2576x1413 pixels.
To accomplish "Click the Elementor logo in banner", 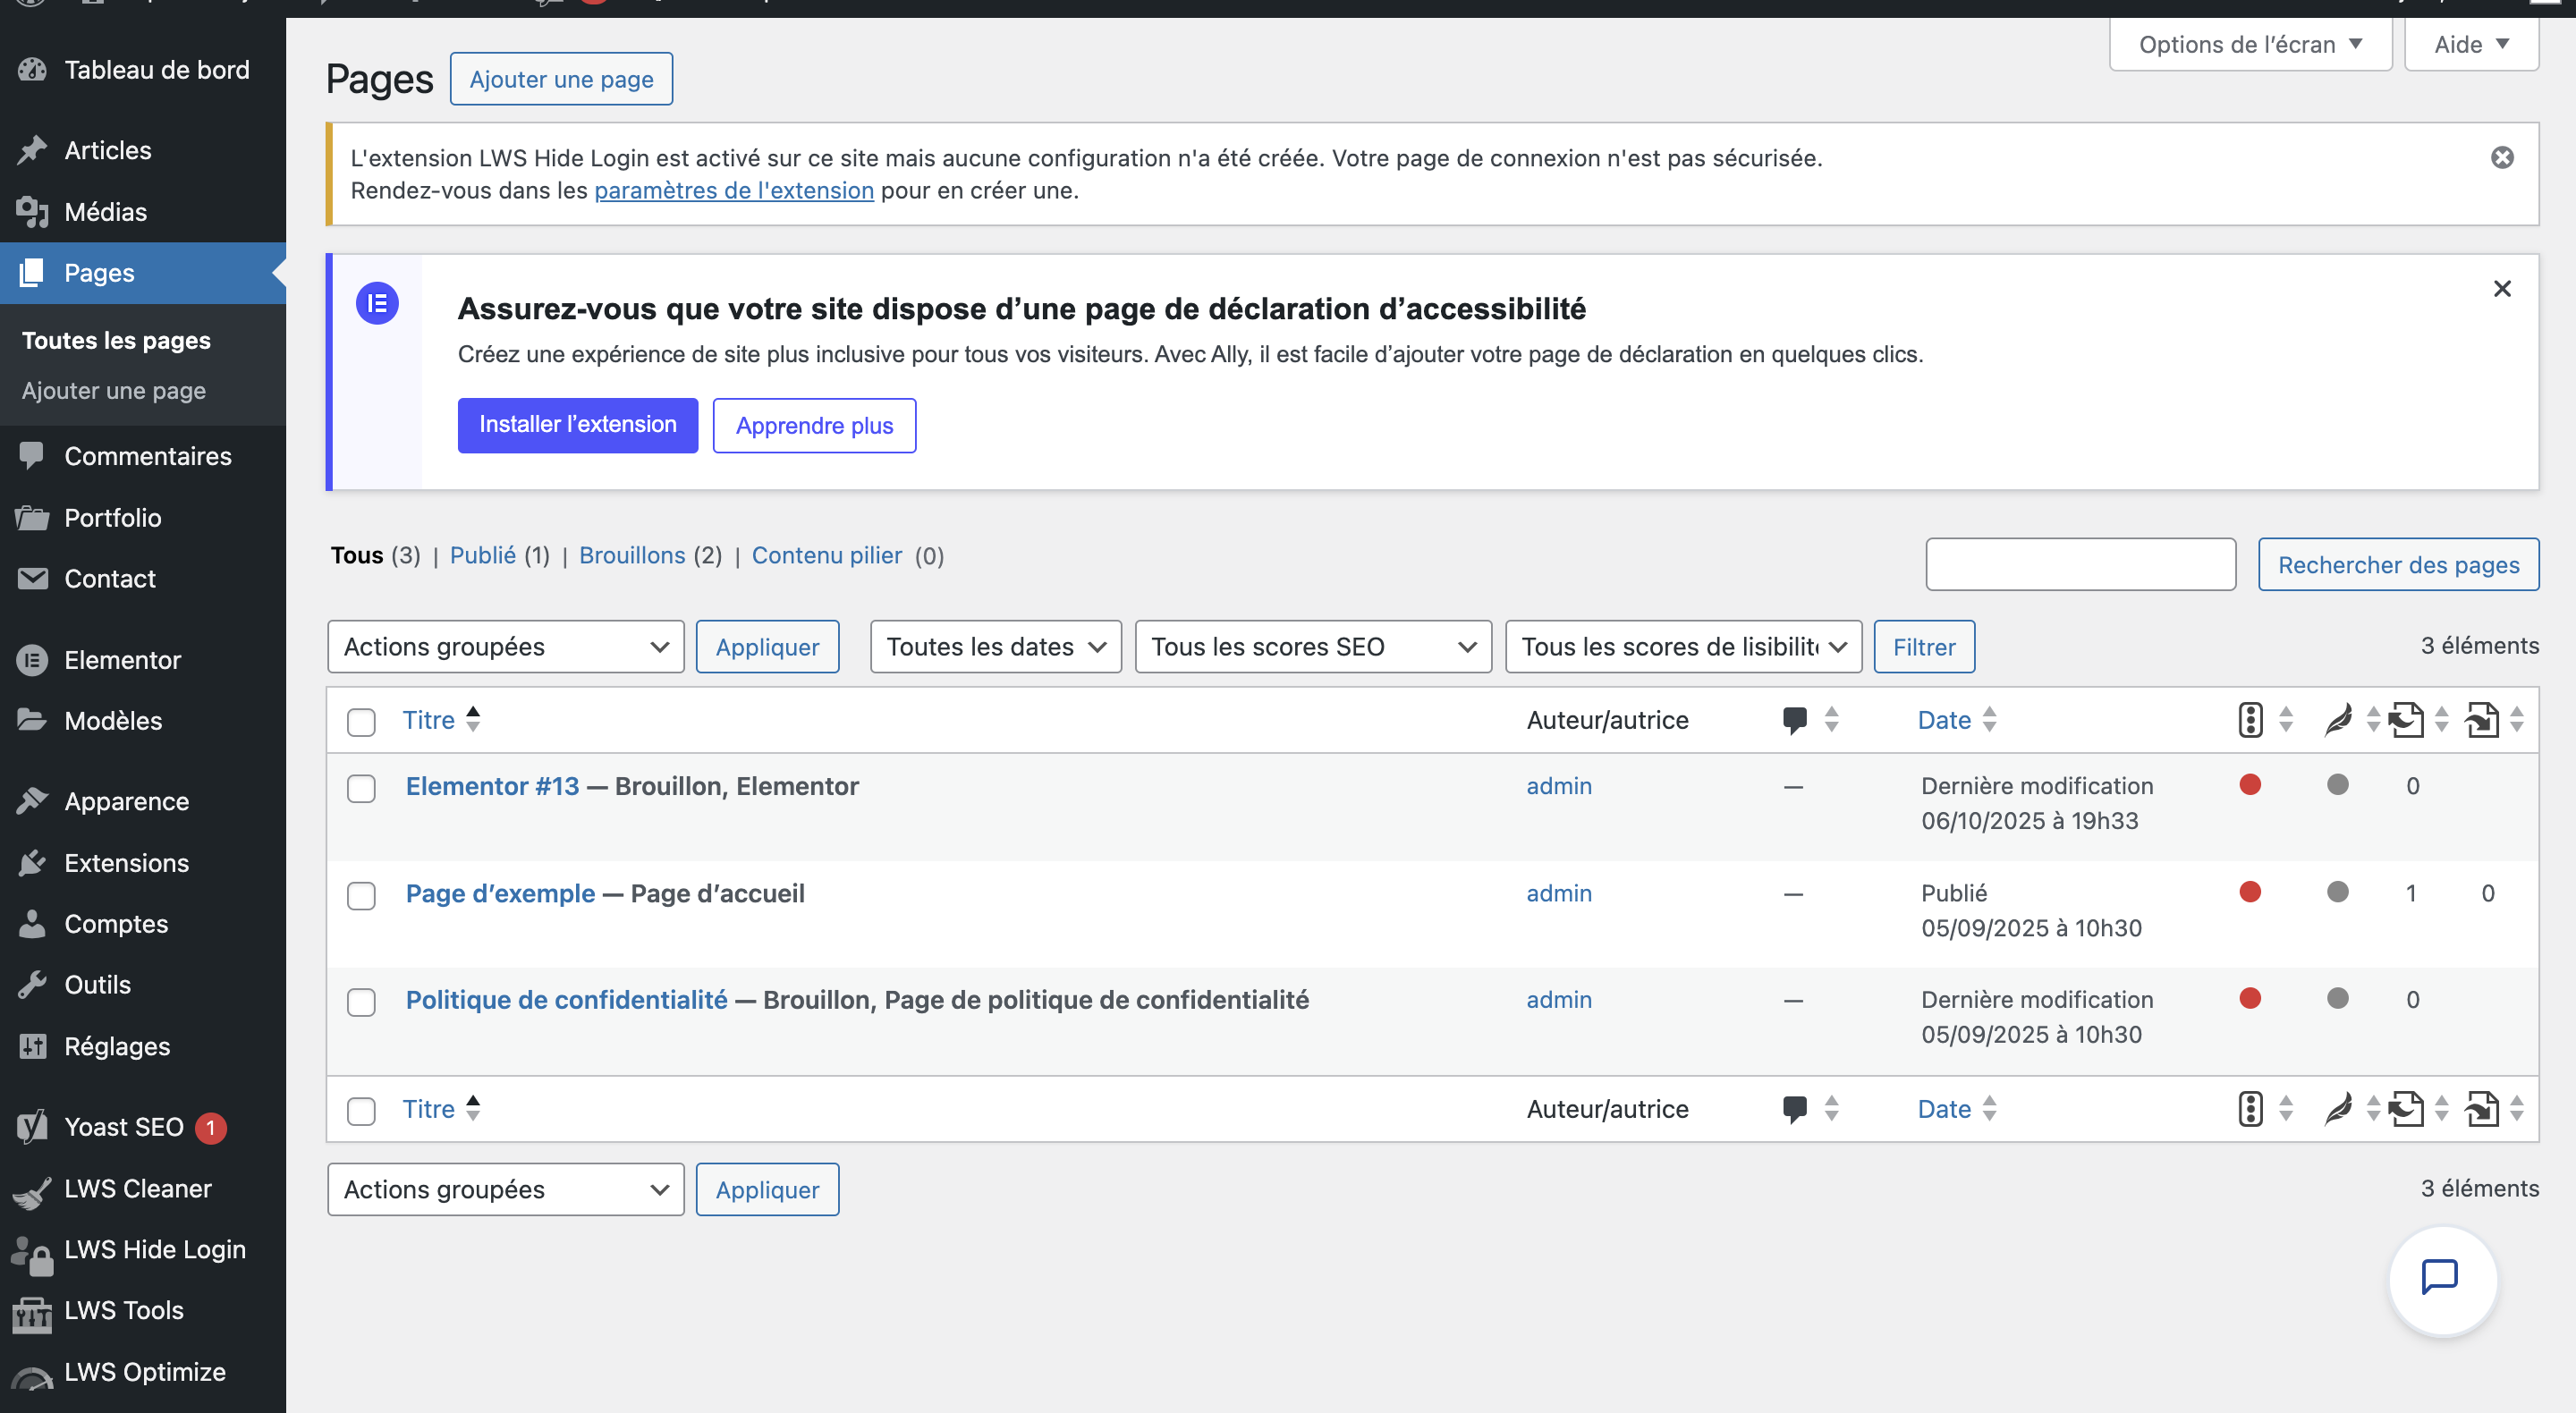I will pos(377,303).
